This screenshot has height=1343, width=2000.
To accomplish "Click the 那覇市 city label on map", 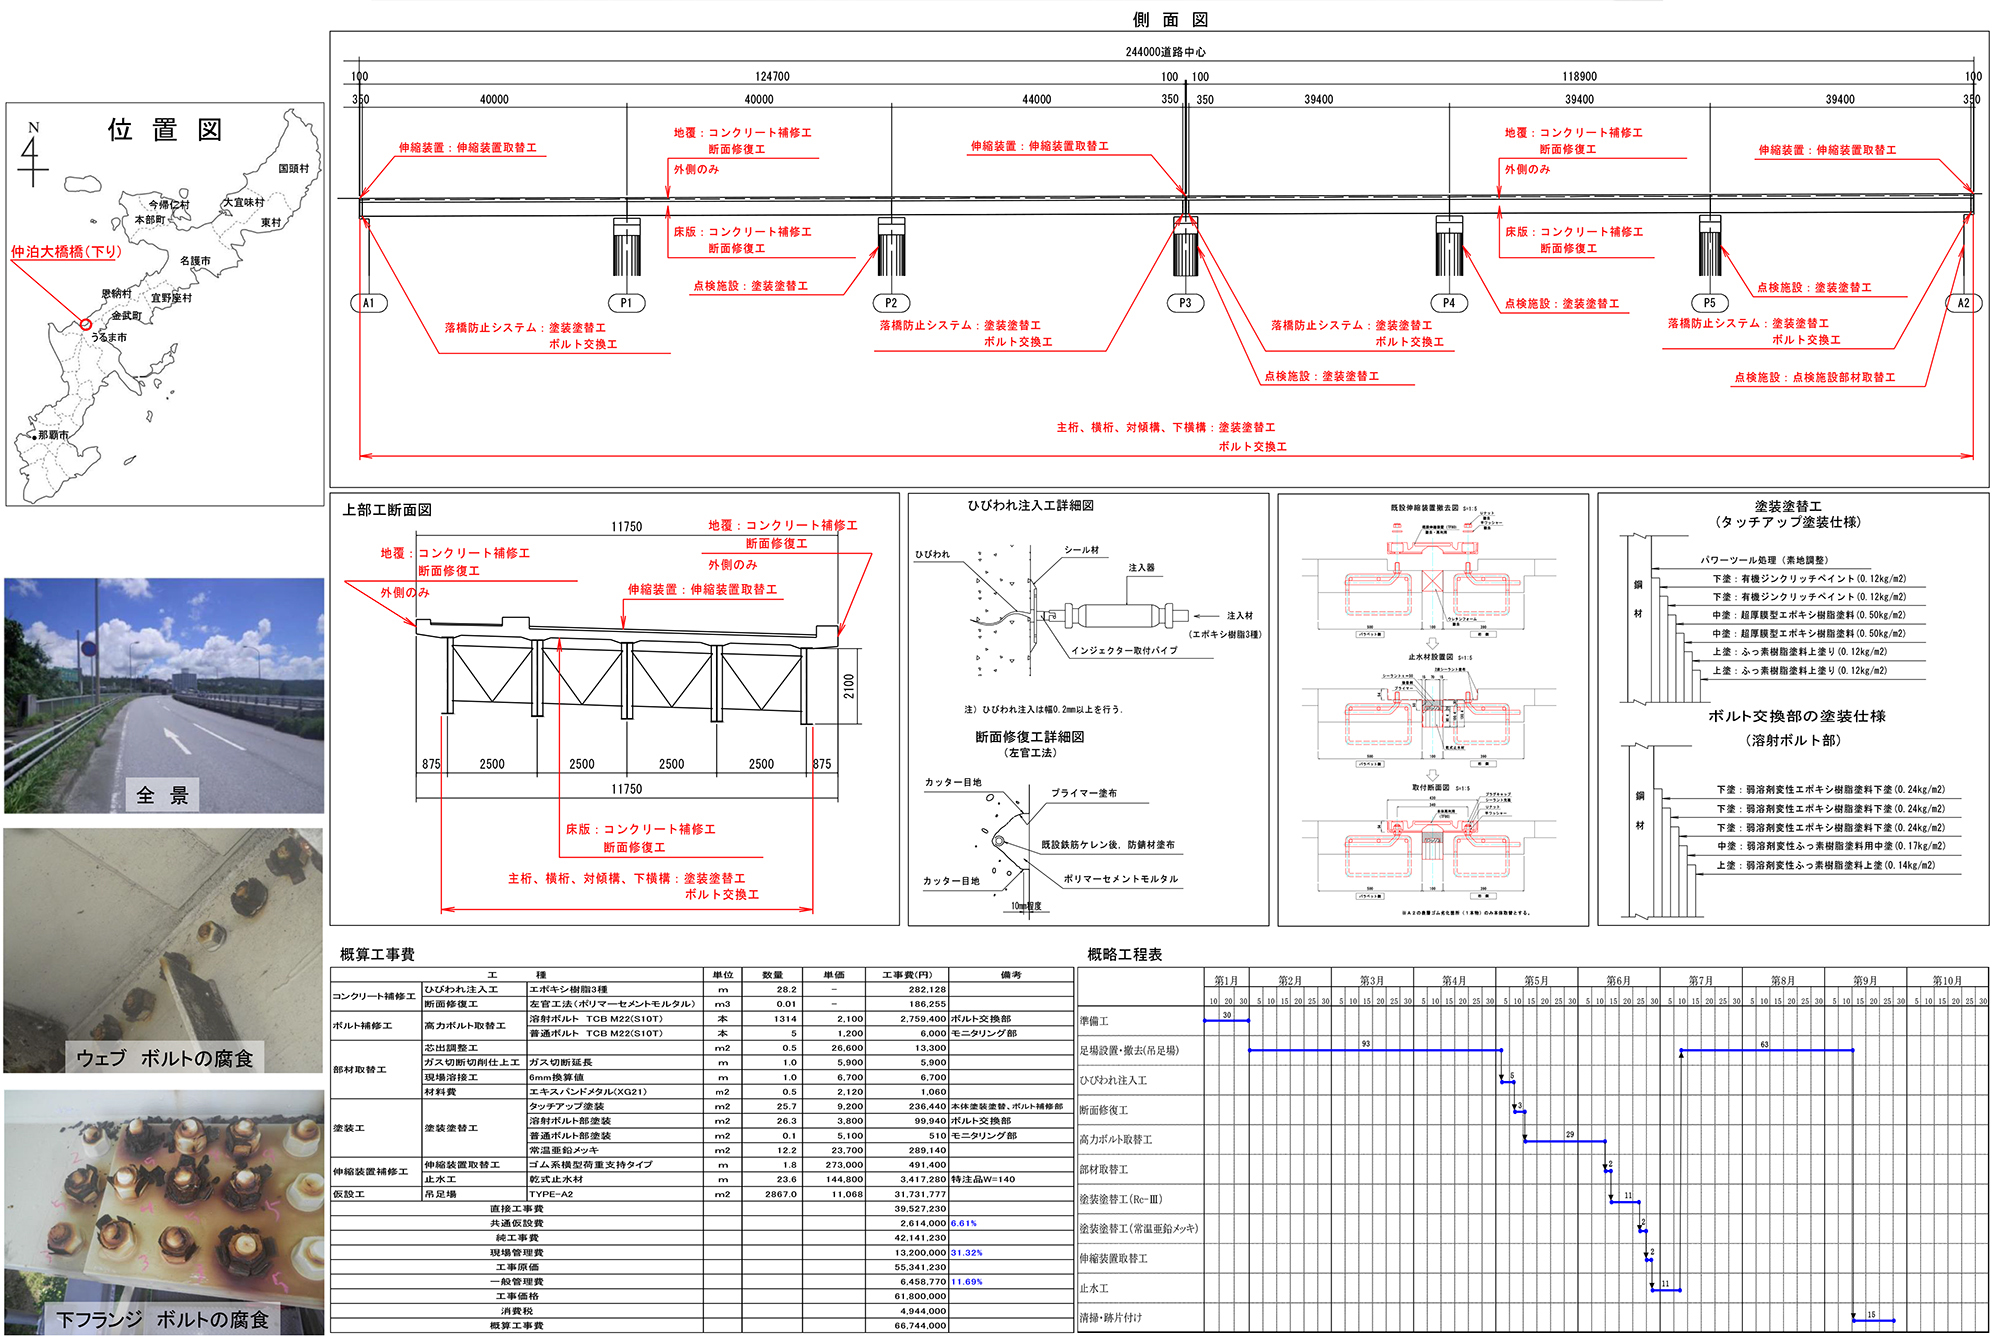I will coord(54,435).
